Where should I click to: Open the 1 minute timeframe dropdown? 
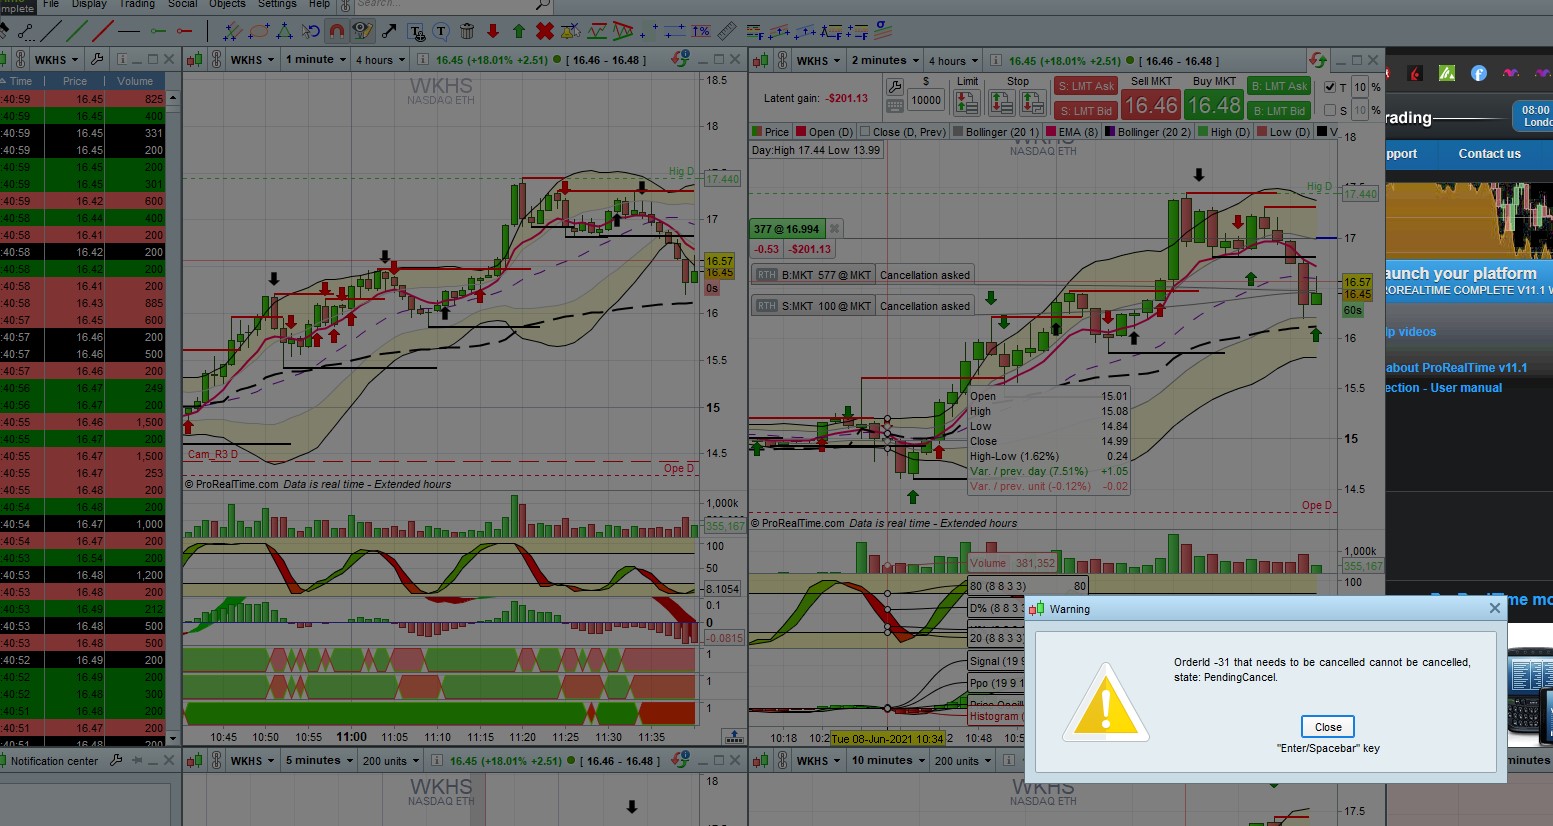coord(315,60)
